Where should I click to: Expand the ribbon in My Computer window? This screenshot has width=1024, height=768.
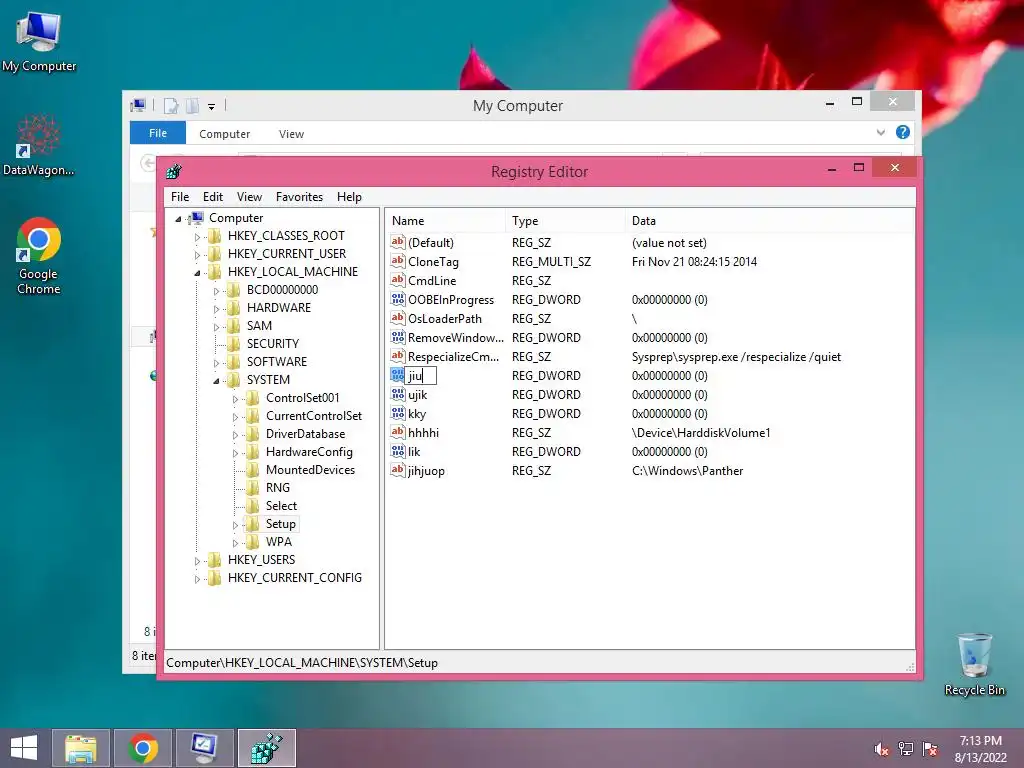(x=880, y=133)
